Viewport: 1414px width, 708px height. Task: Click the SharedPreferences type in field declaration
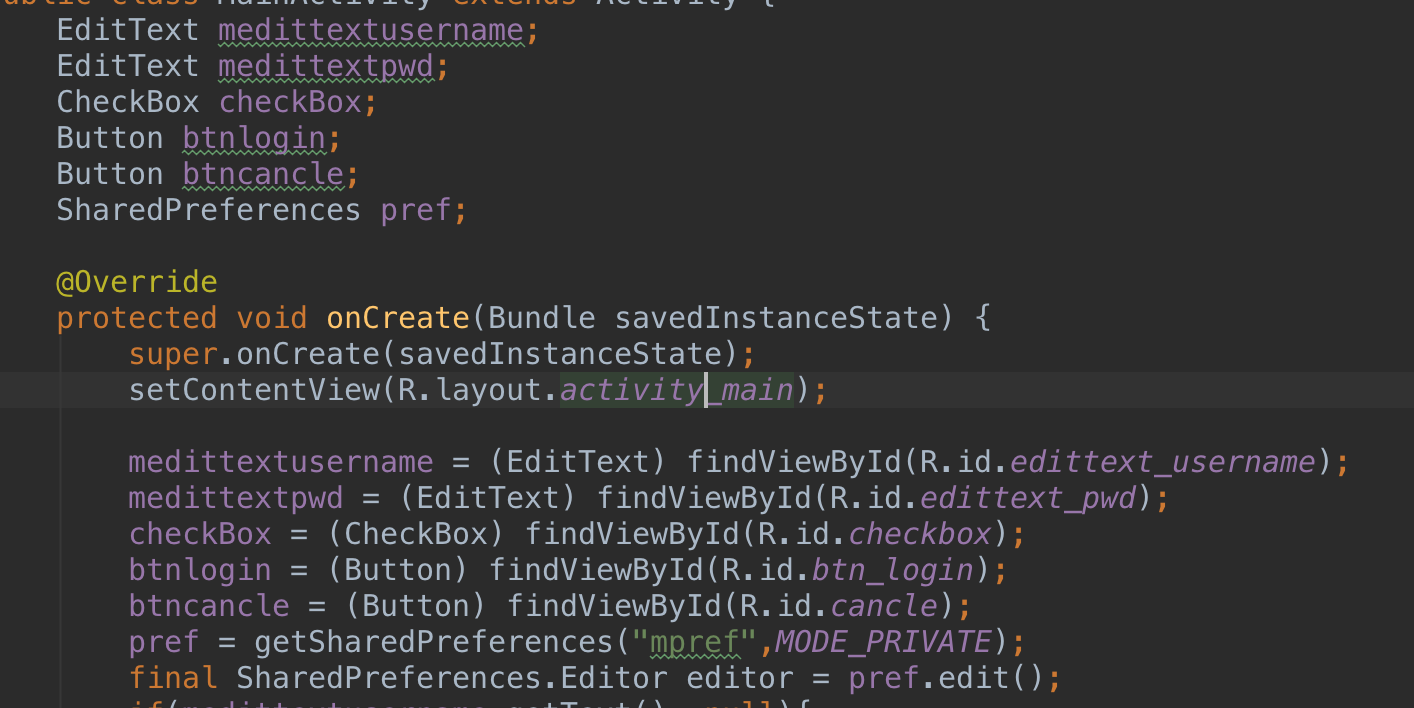tap(209, 210)
